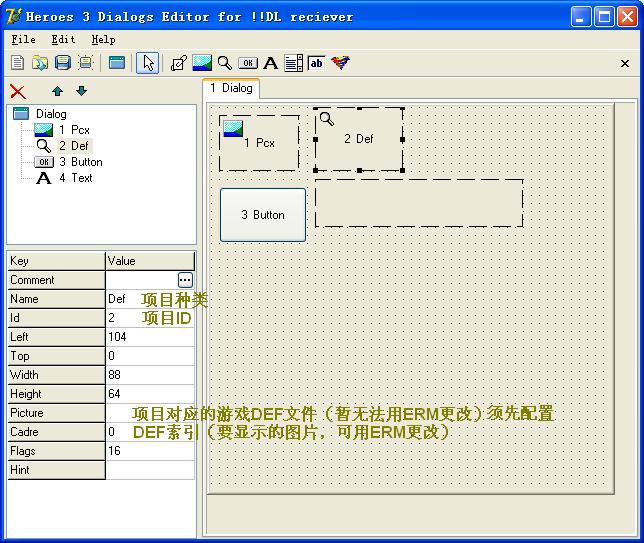Click the New file toolbar icon
The image size is (644, 543).
(x=17, y=63)
